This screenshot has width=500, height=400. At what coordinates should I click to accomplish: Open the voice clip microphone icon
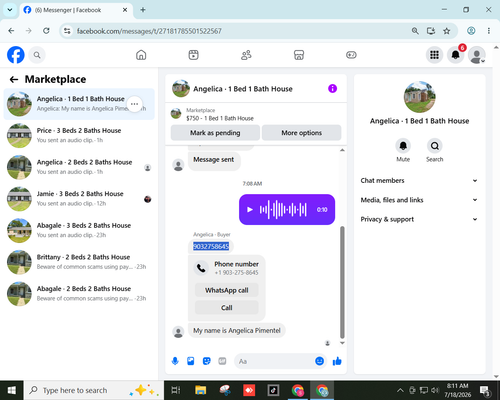coord(175,361)
